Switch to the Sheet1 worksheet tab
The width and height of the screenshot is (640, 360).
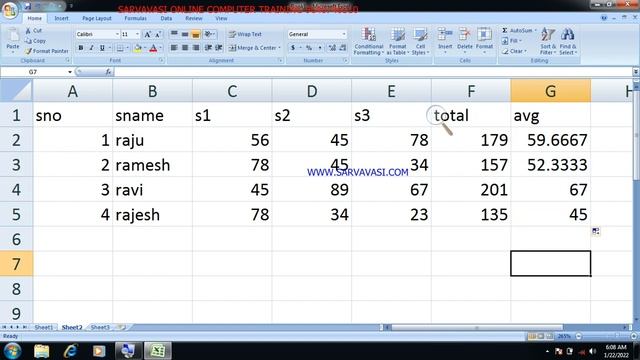click(x=44, y=327)
